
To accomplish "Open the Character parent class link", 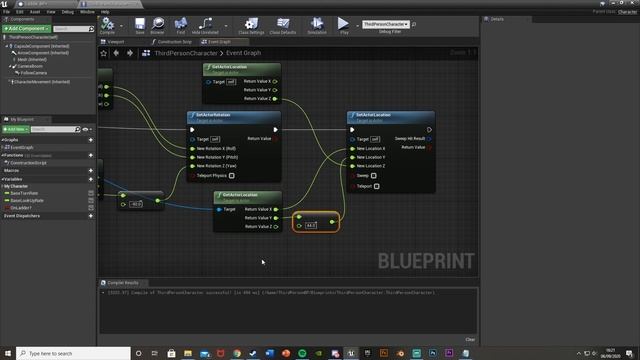I will 627,12.
